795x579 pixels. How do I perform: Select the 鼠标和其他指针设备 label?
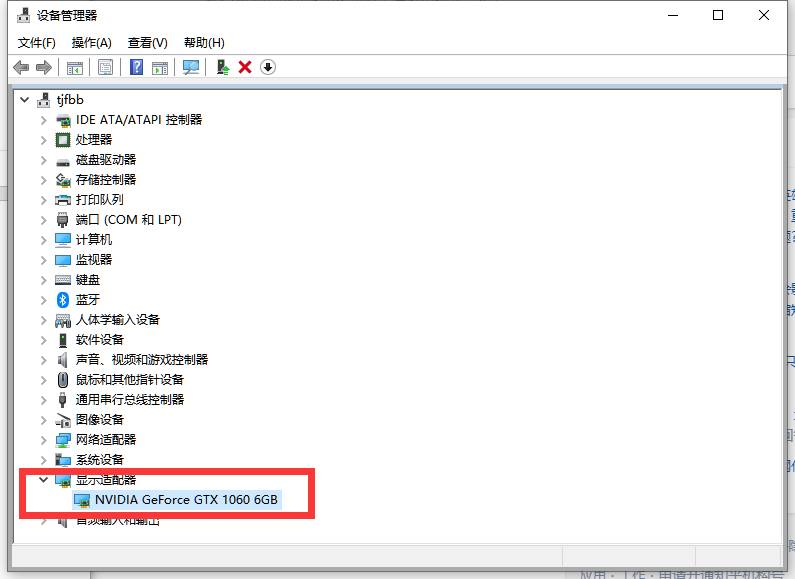pos(130,380)
